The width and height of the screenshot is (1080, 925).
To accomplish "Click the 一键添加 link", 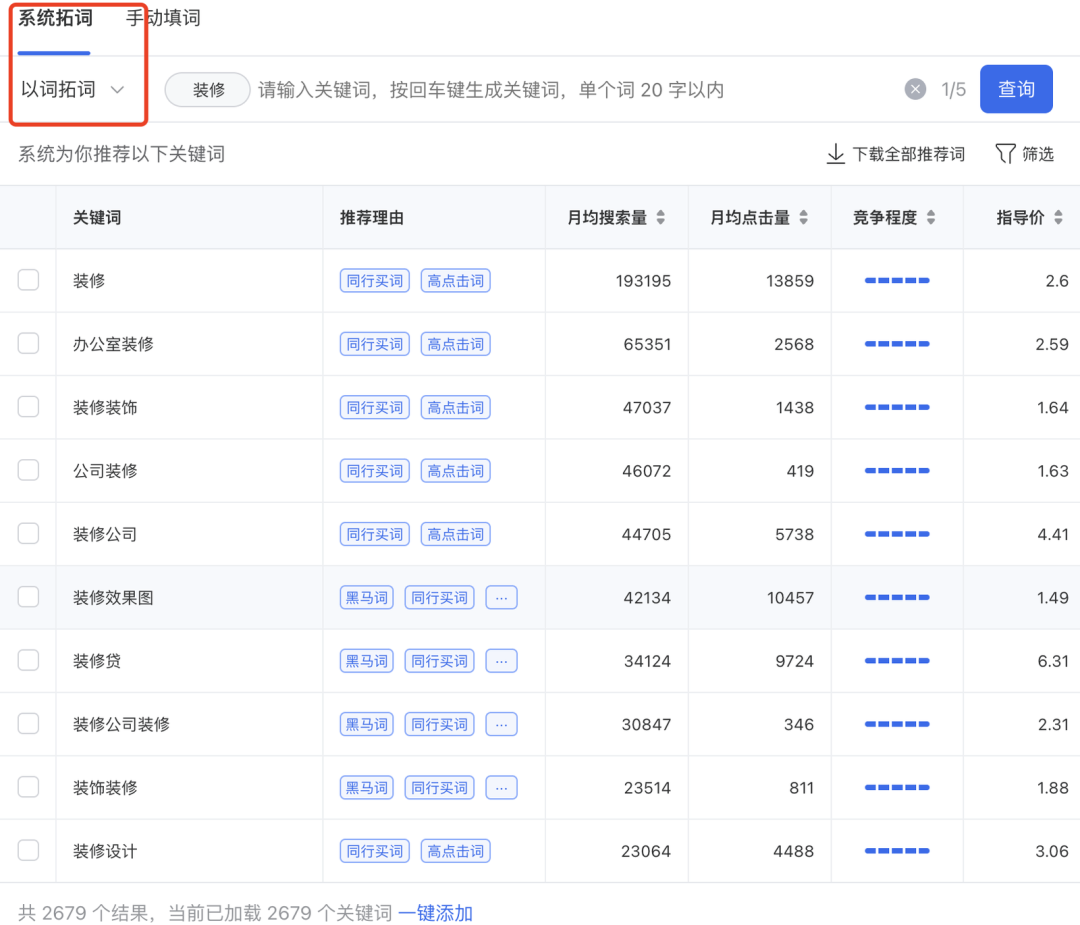I will [435, 913].
